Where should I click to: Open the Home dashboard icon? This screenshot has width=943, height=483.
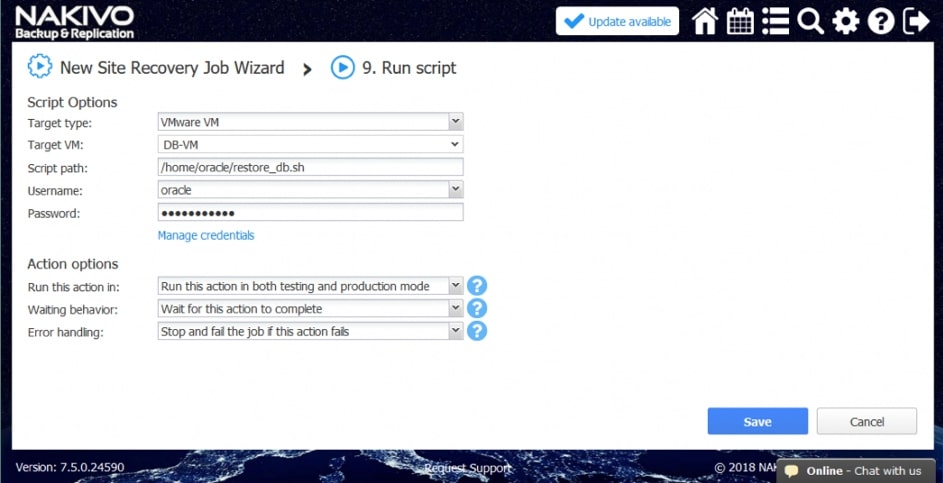click(705, 21)
